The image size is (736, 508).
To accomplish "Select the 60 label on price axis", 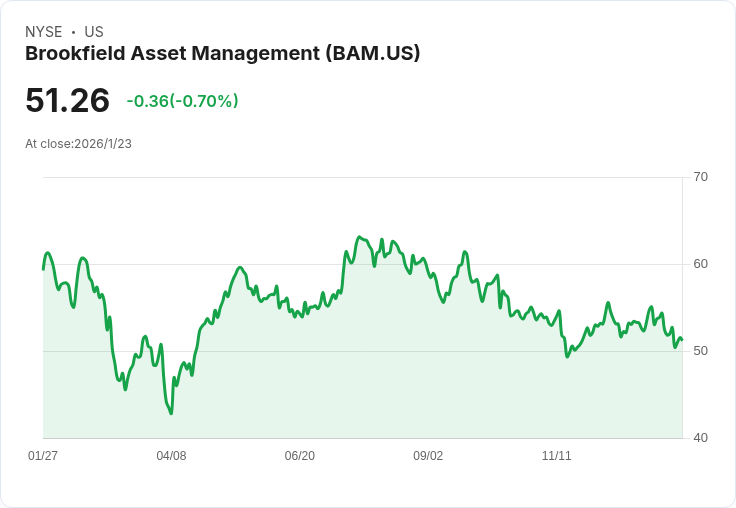I will click(x=700, y=264).
